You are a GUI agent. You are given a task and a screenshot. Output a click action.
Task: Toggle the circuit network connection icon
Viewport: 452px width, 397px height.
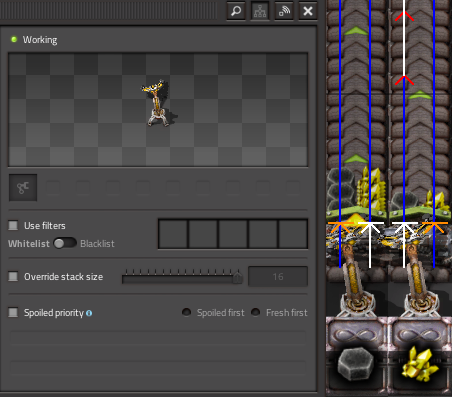[x=260, y=11]
